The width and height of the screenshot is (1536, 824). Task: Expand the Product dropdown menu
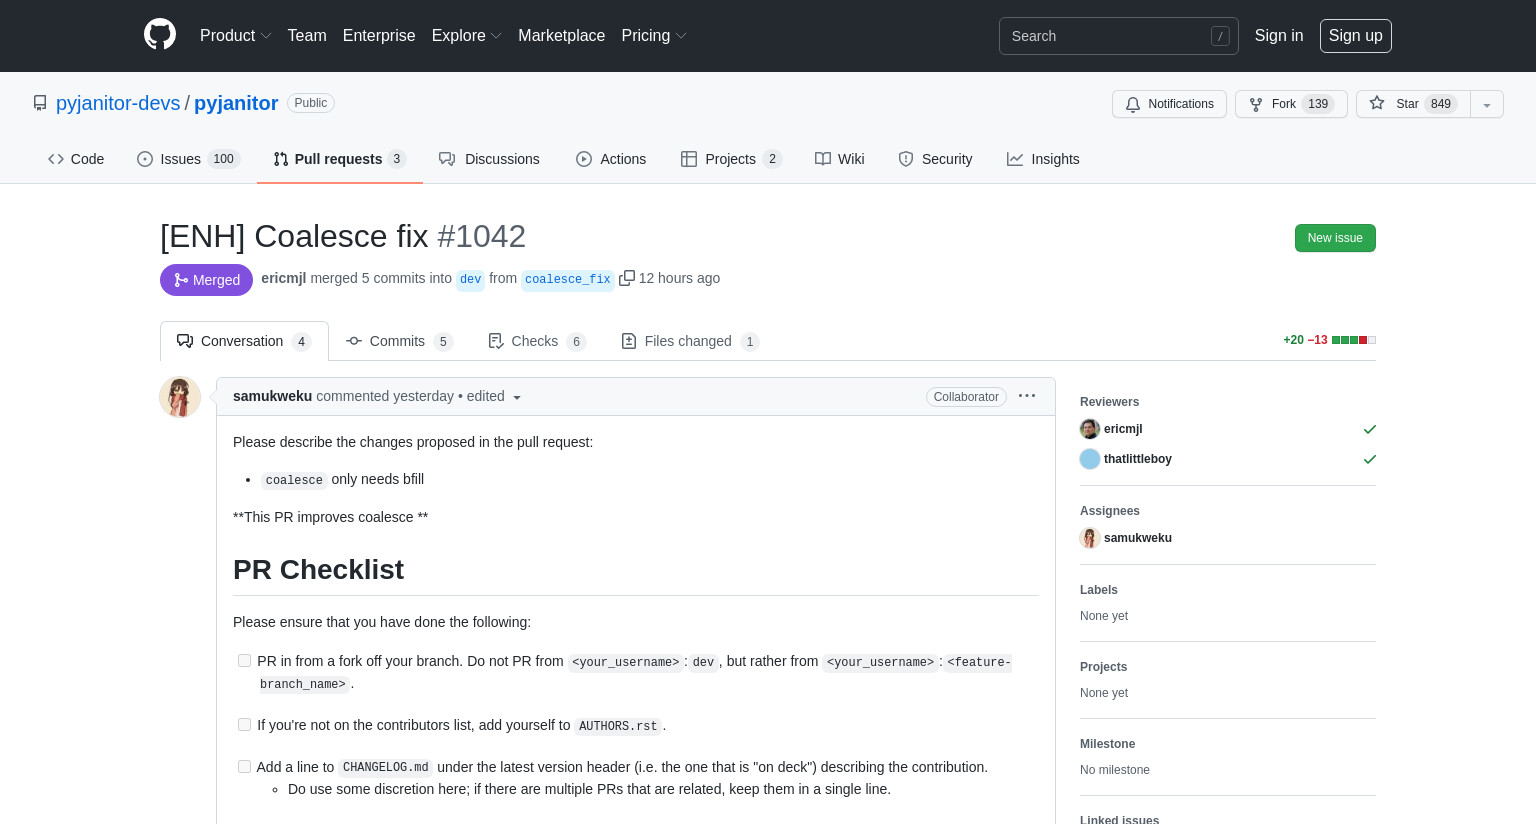point(235,36)
